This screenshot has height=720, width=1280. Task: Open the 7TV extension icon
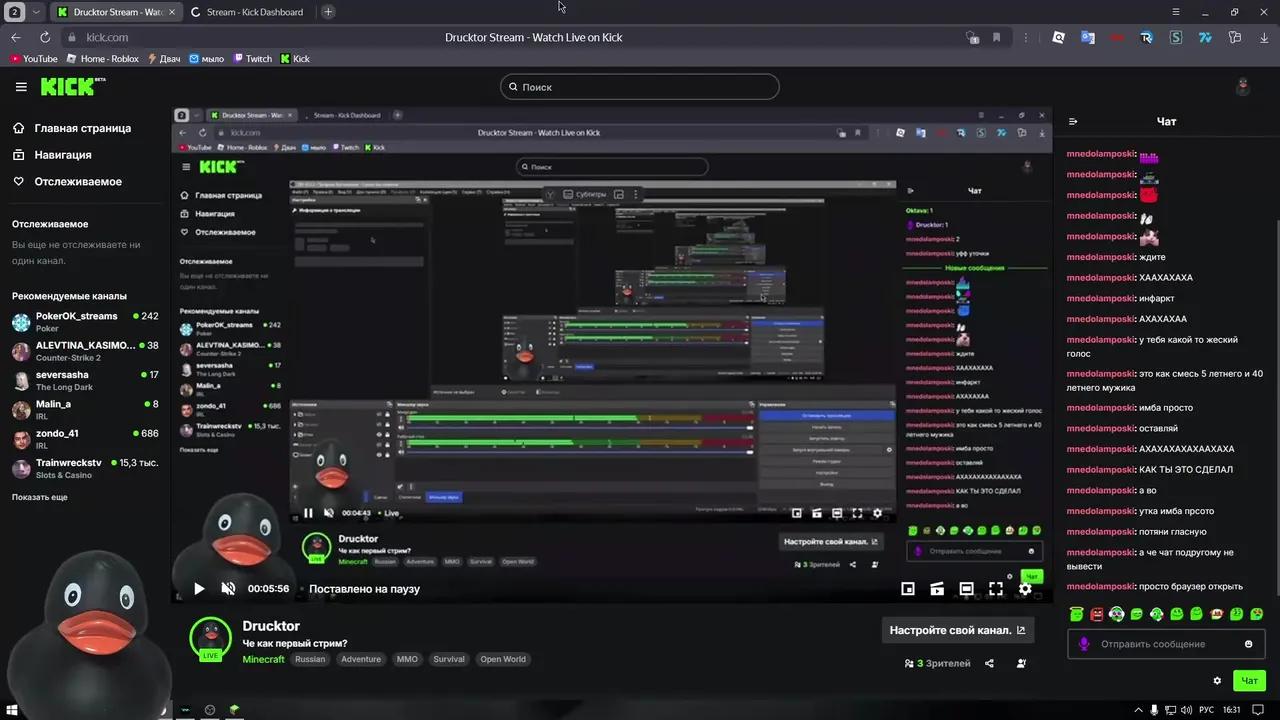pos(1205,37)
